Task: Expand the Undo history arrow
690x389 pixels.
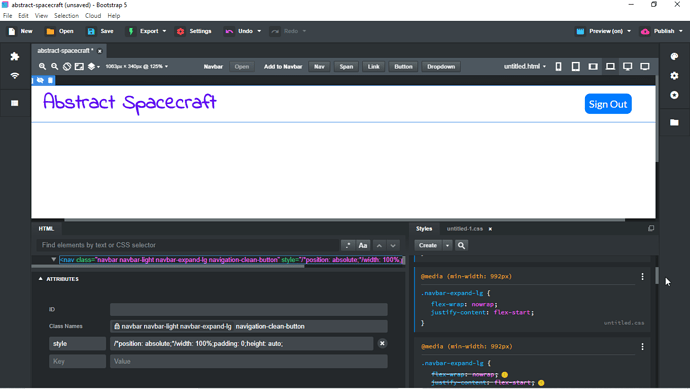Action: (x=259, y=31)
